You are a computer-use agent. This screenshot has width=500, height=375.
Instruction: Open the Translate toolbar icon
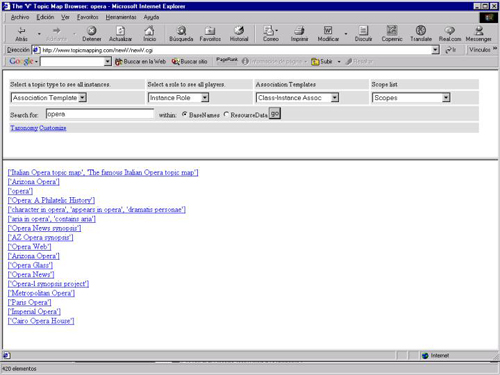coord(421,30)
